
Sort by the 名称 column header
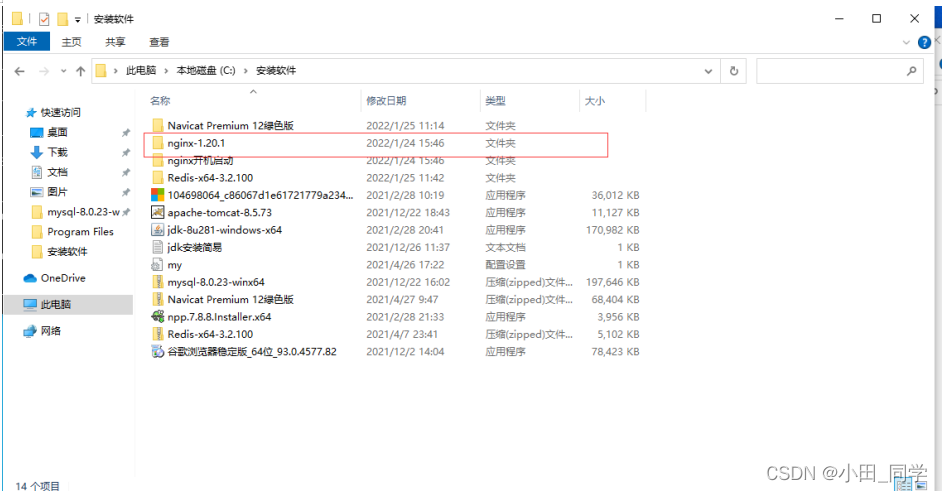[160, 101]
